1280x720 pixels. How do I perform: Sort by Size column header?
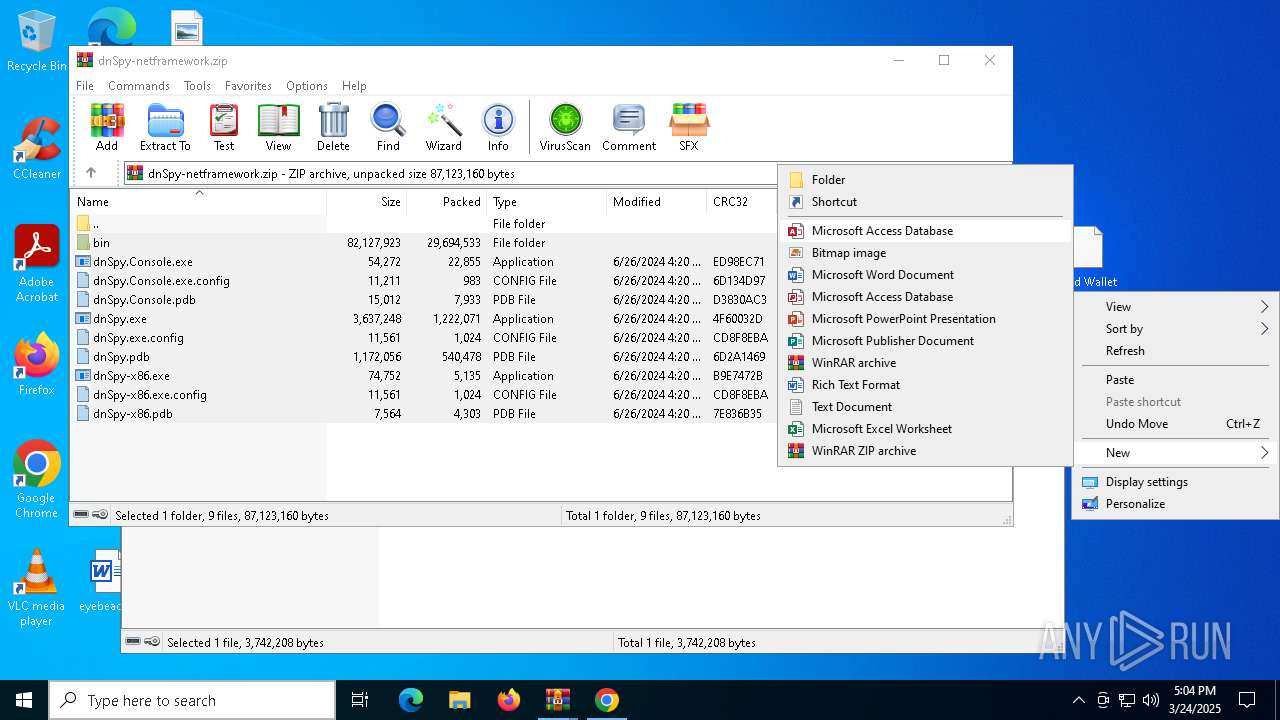point(366,202)
